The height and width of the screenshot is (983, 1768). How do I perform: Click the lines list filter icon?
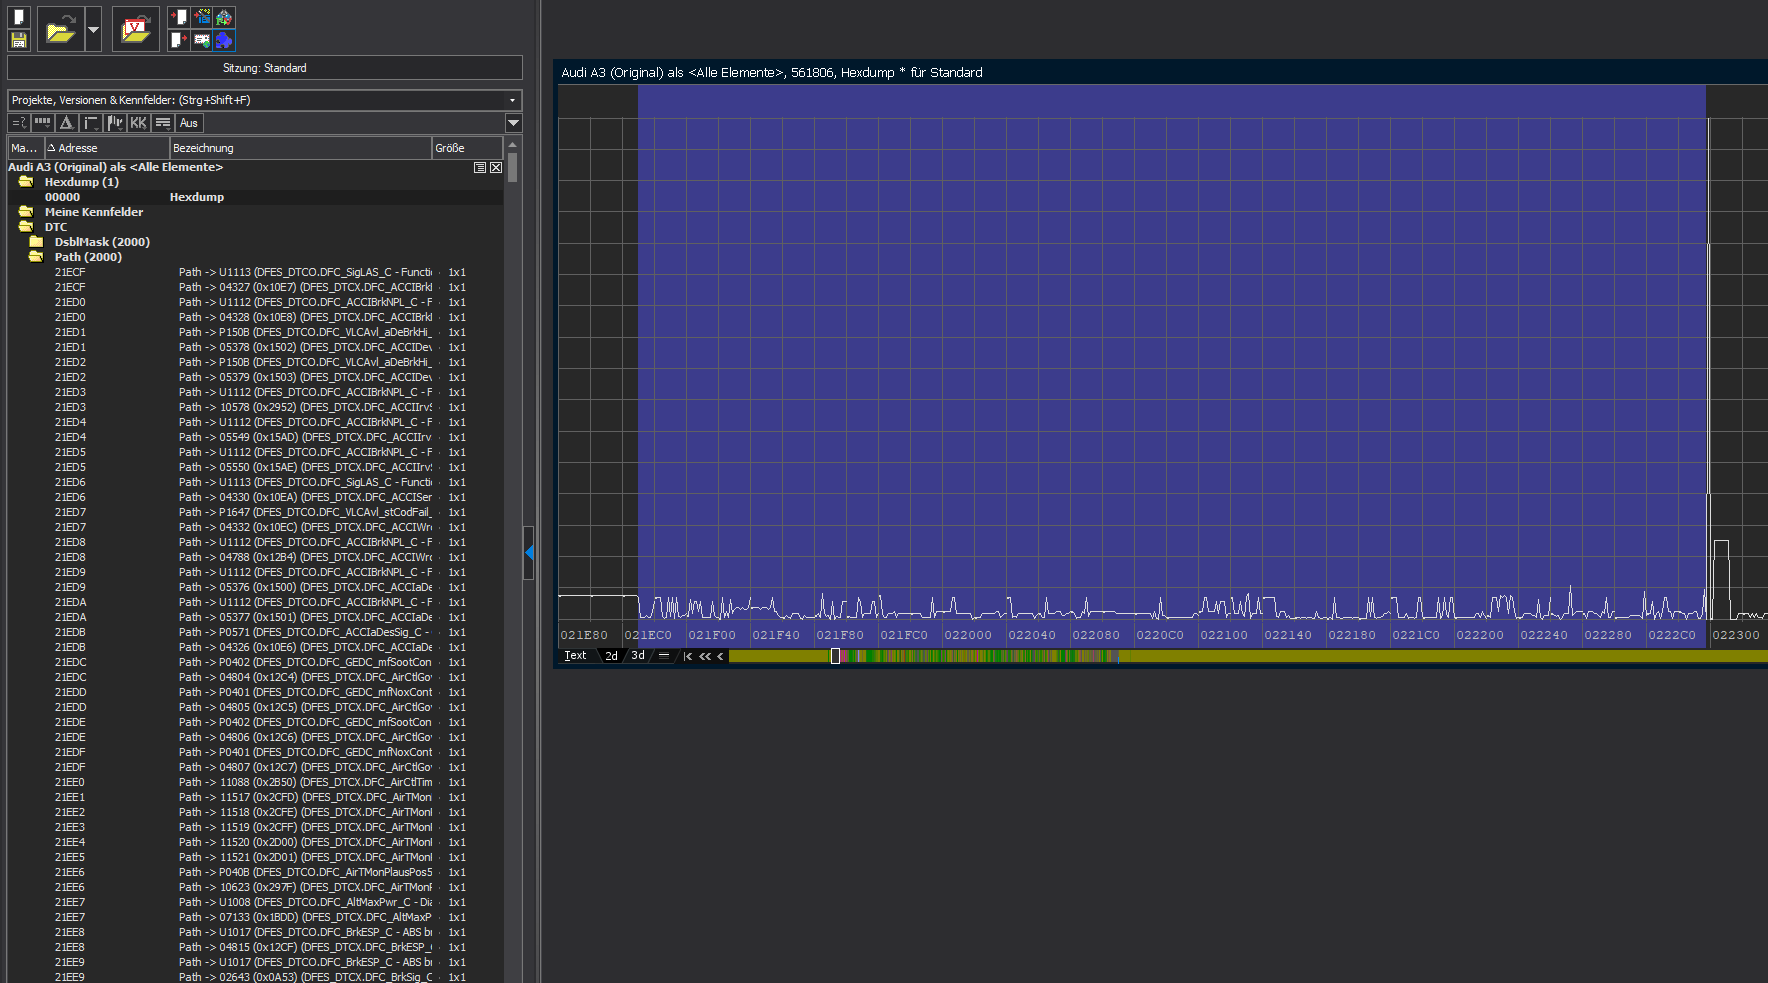click(162, 123)
